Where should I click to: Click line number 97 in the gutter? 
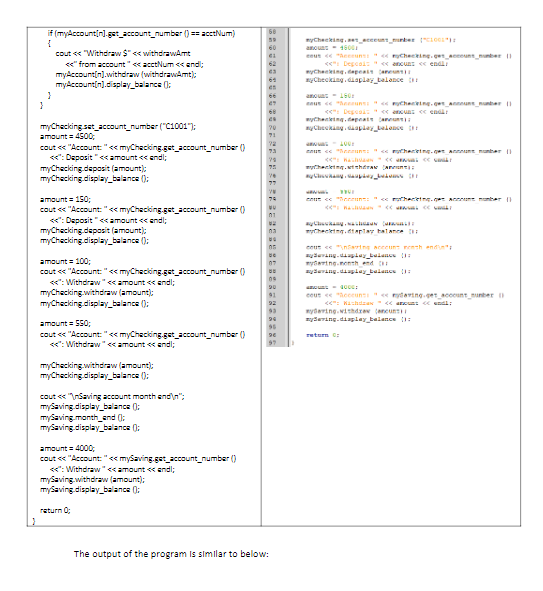(x=272, y=343)
